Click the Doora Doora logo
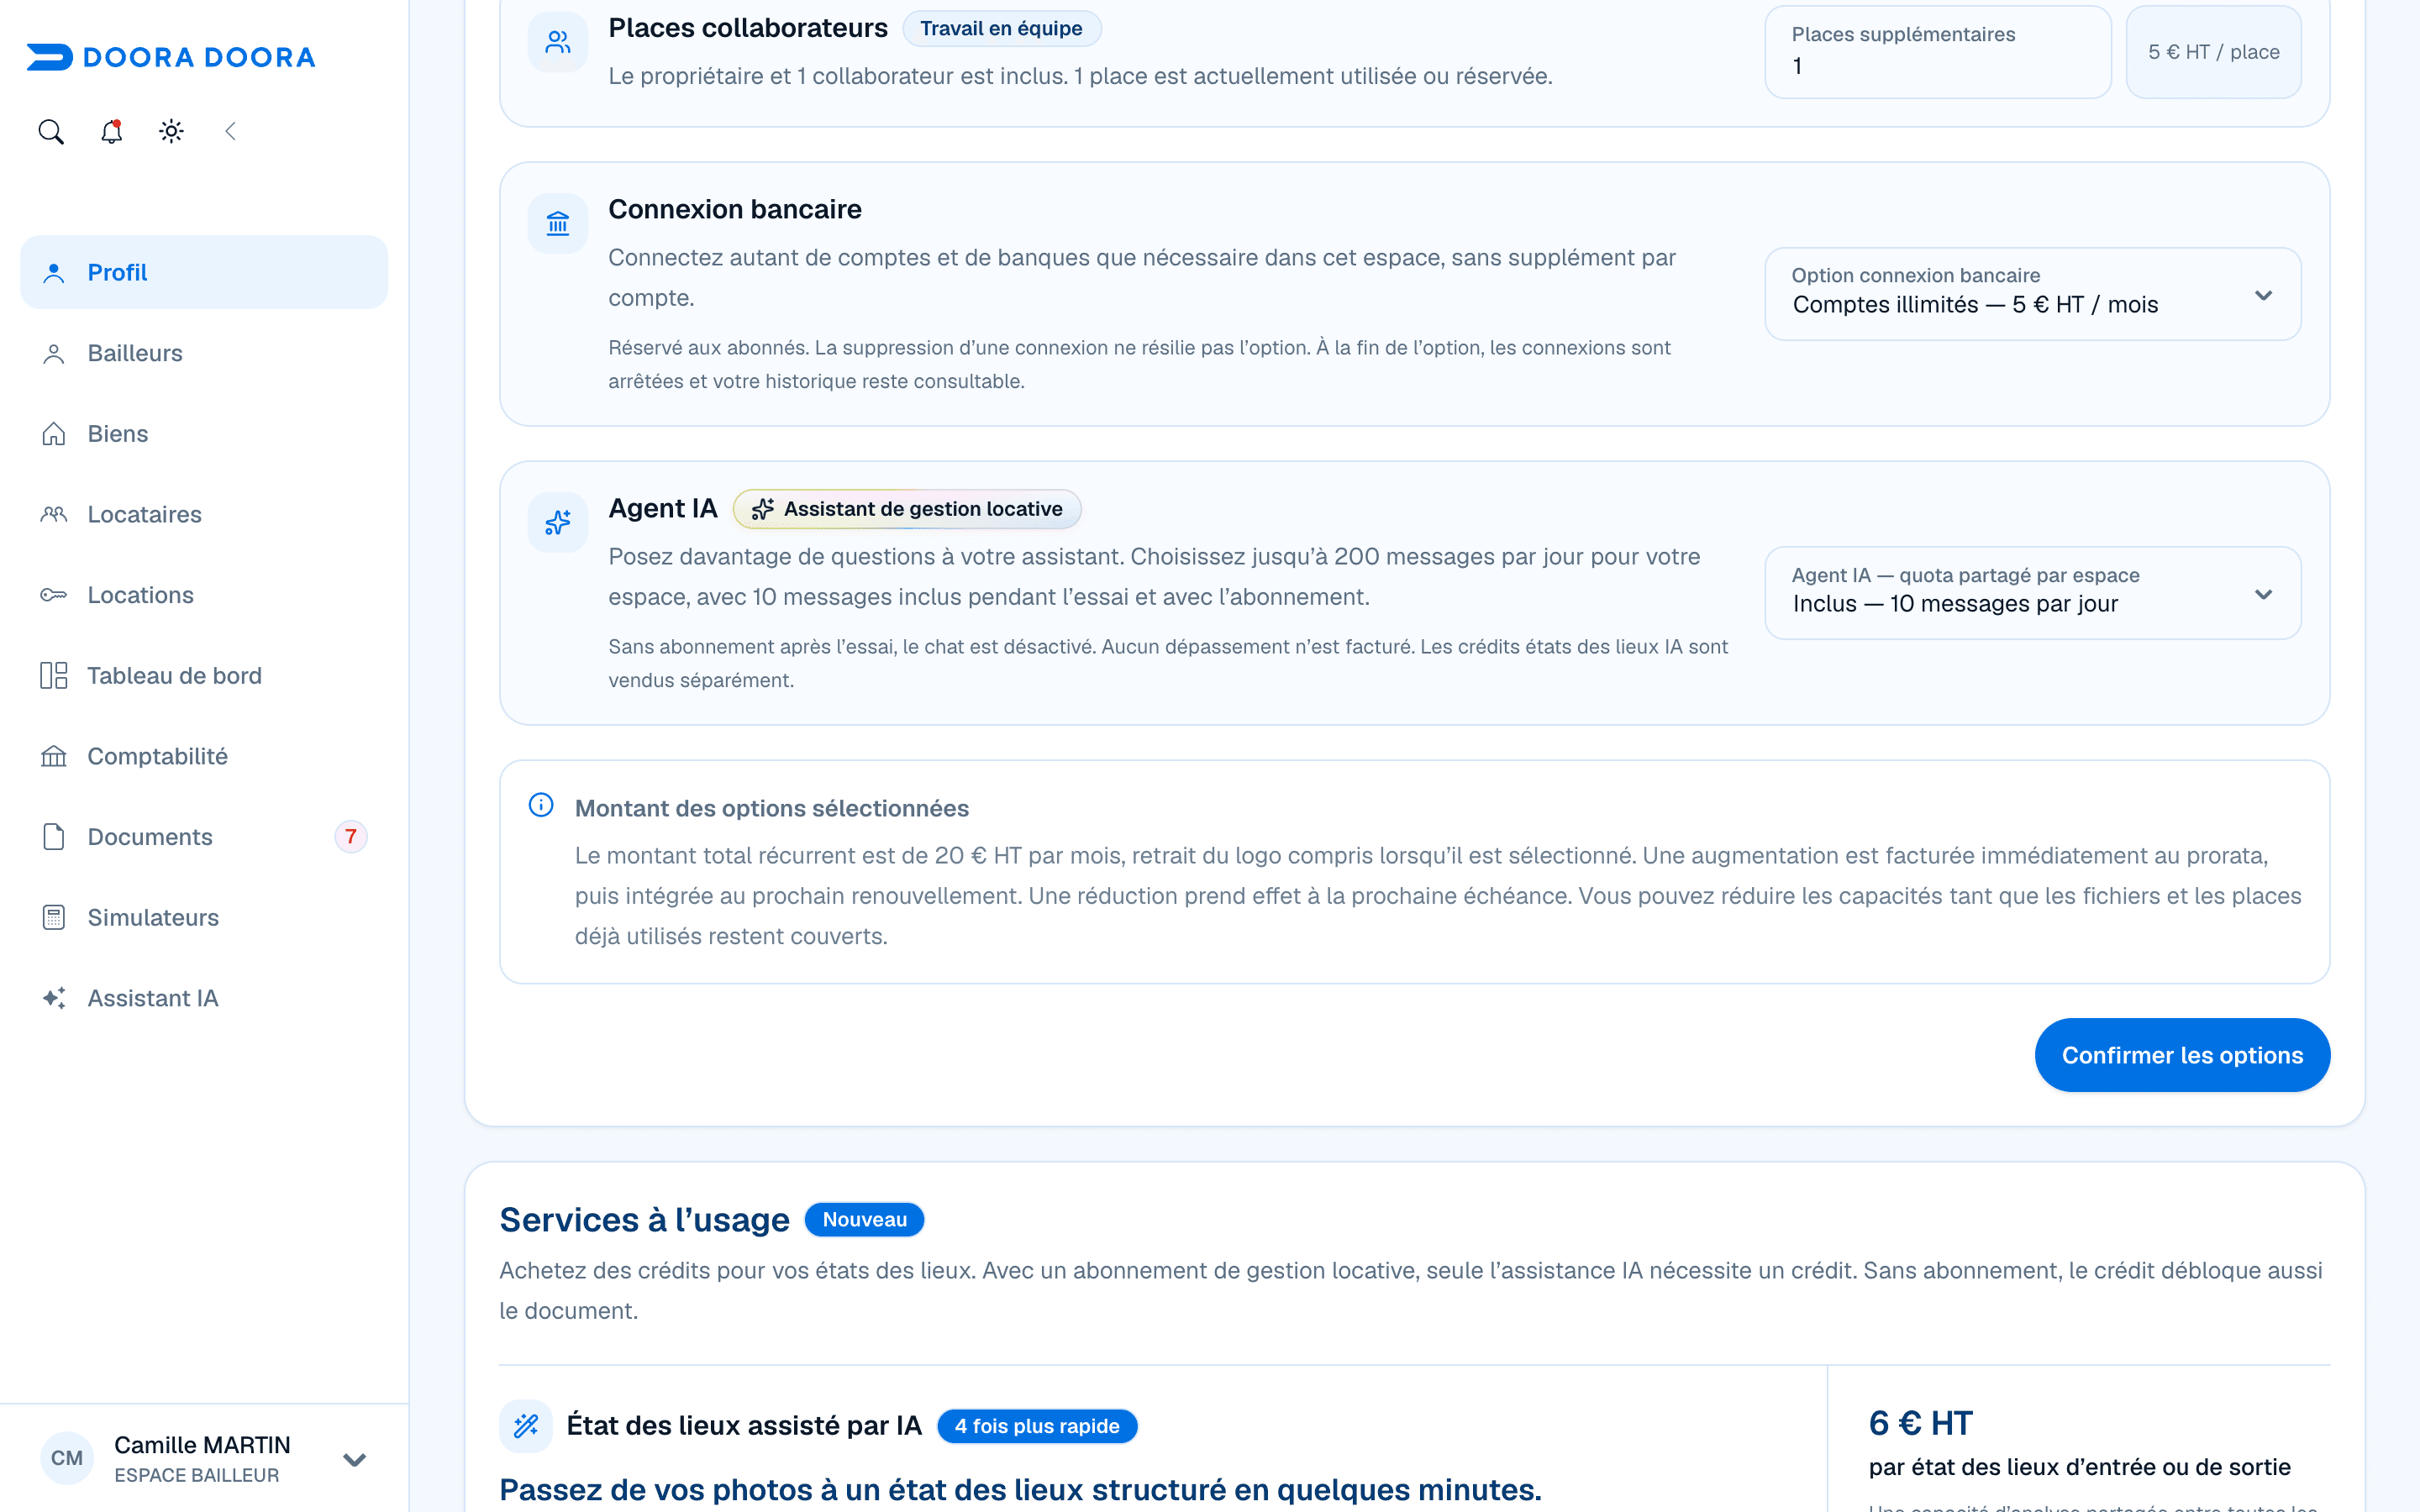The height and width of the screenshot is (1512, 2420). point(171,57)
